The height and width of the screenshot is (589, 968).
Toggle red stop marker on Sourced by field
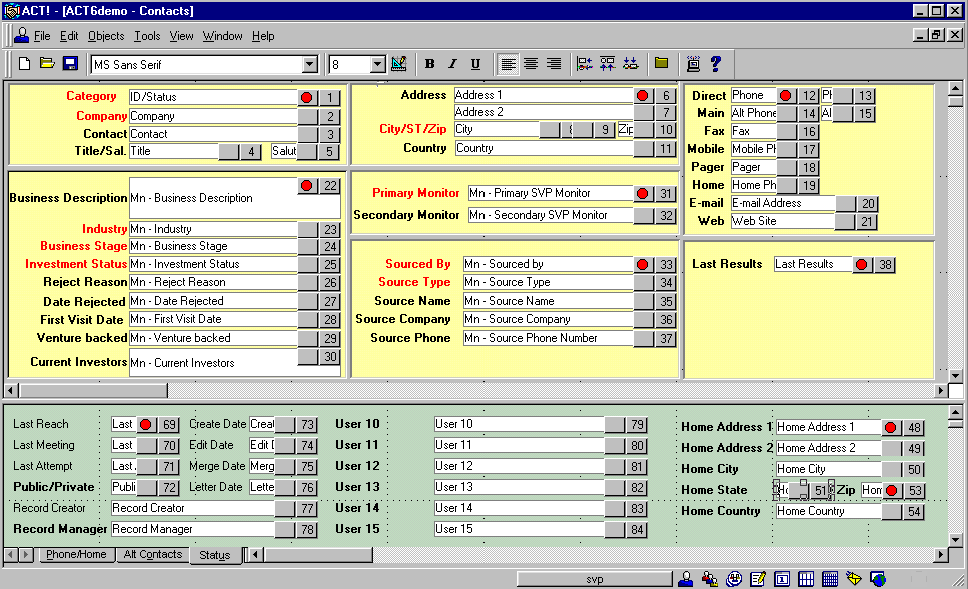click(x=643, y=265)
